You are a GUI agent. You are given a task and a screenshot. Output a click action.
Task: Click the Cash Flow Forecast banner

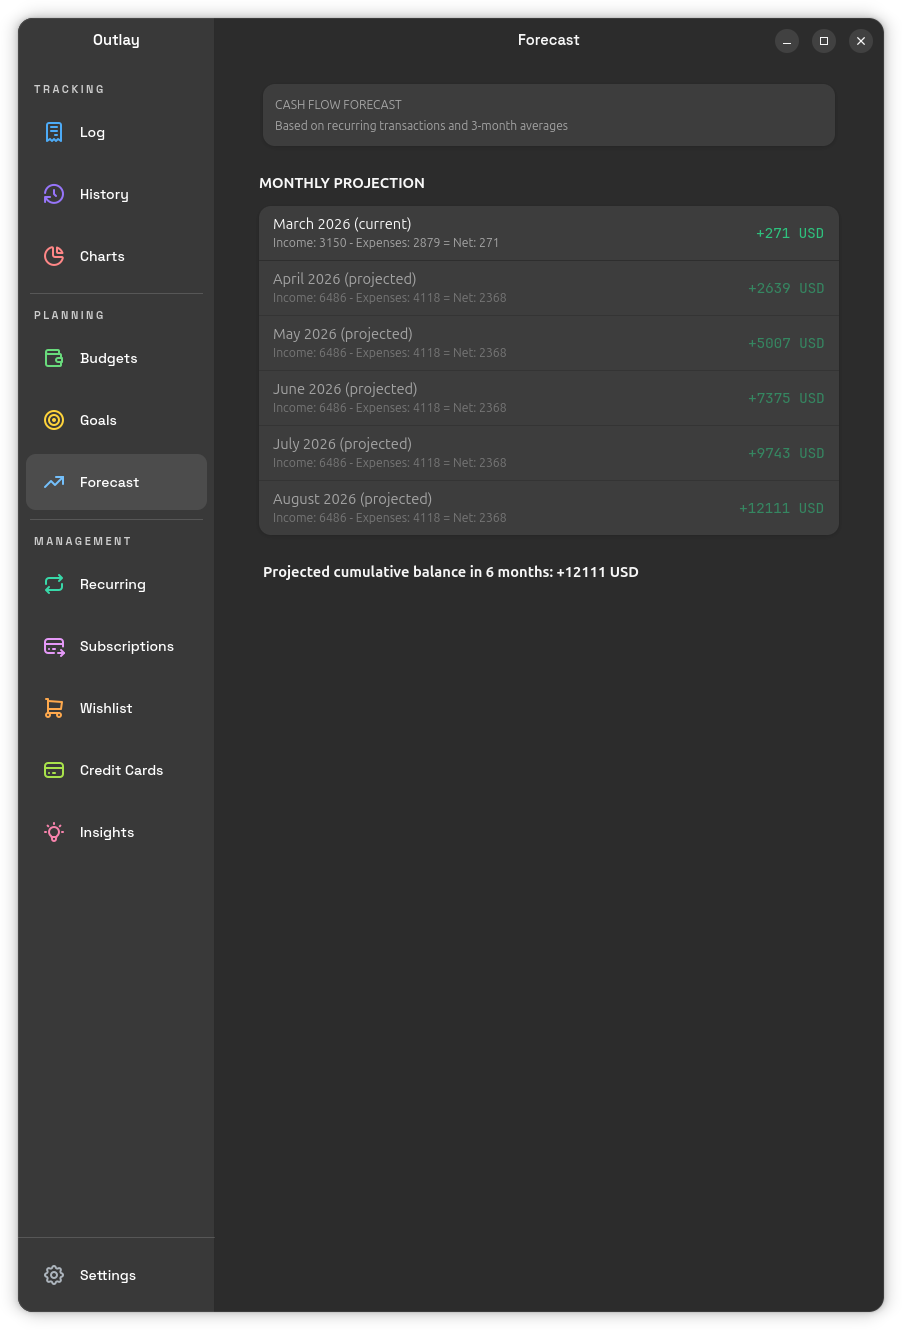click(548, 115)
